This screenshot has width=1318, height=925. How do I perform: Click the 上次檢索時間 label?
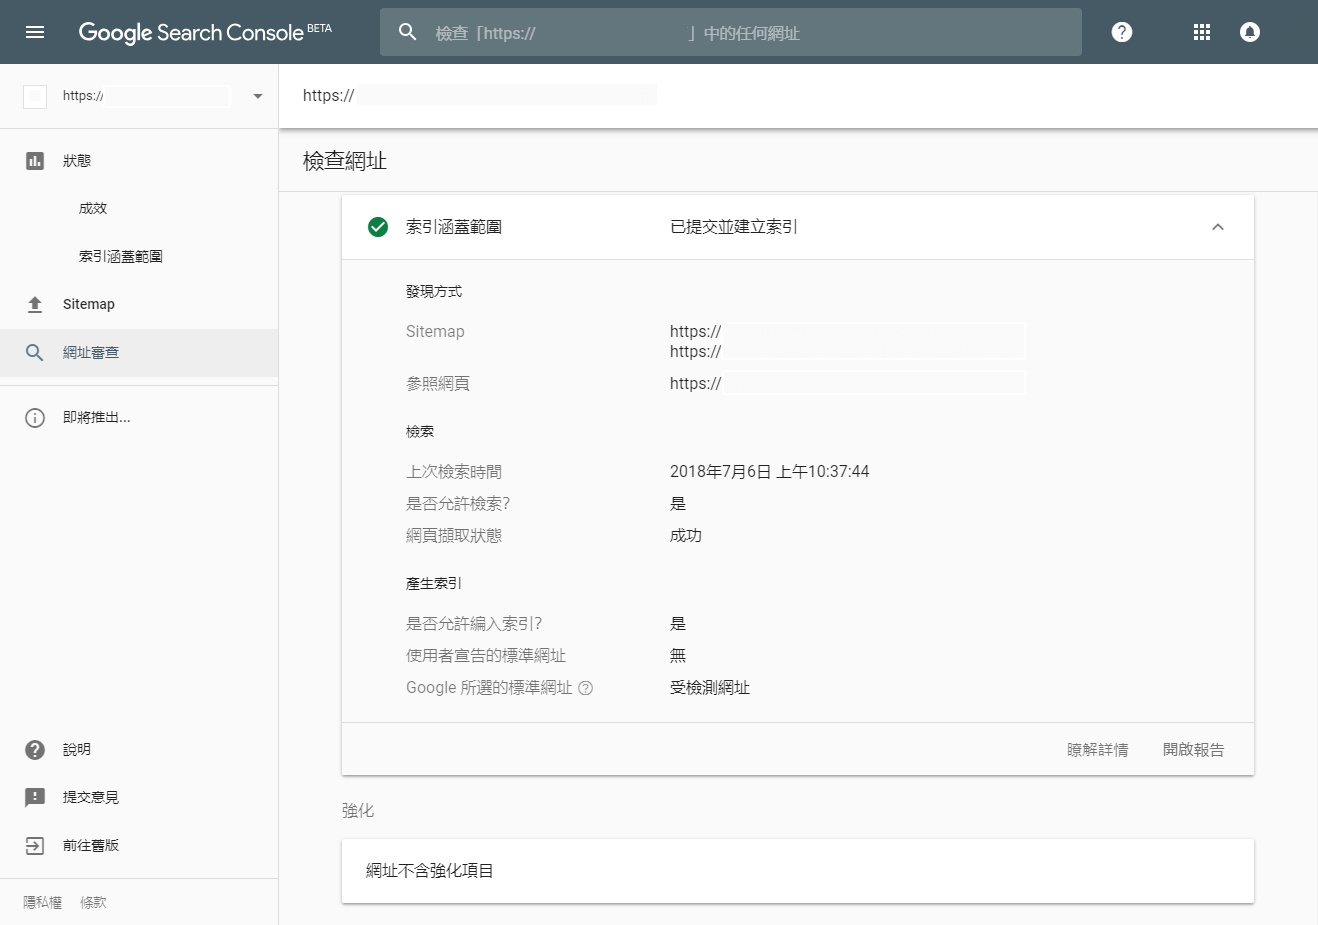pyautogui.click(x=454, y=472)
